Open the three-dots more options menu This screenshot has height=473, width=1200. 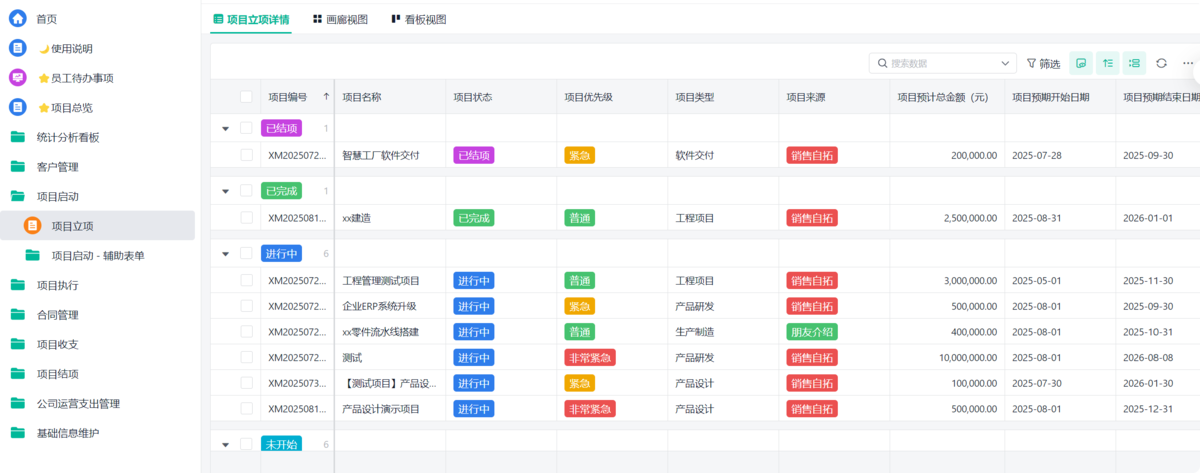1188,63
